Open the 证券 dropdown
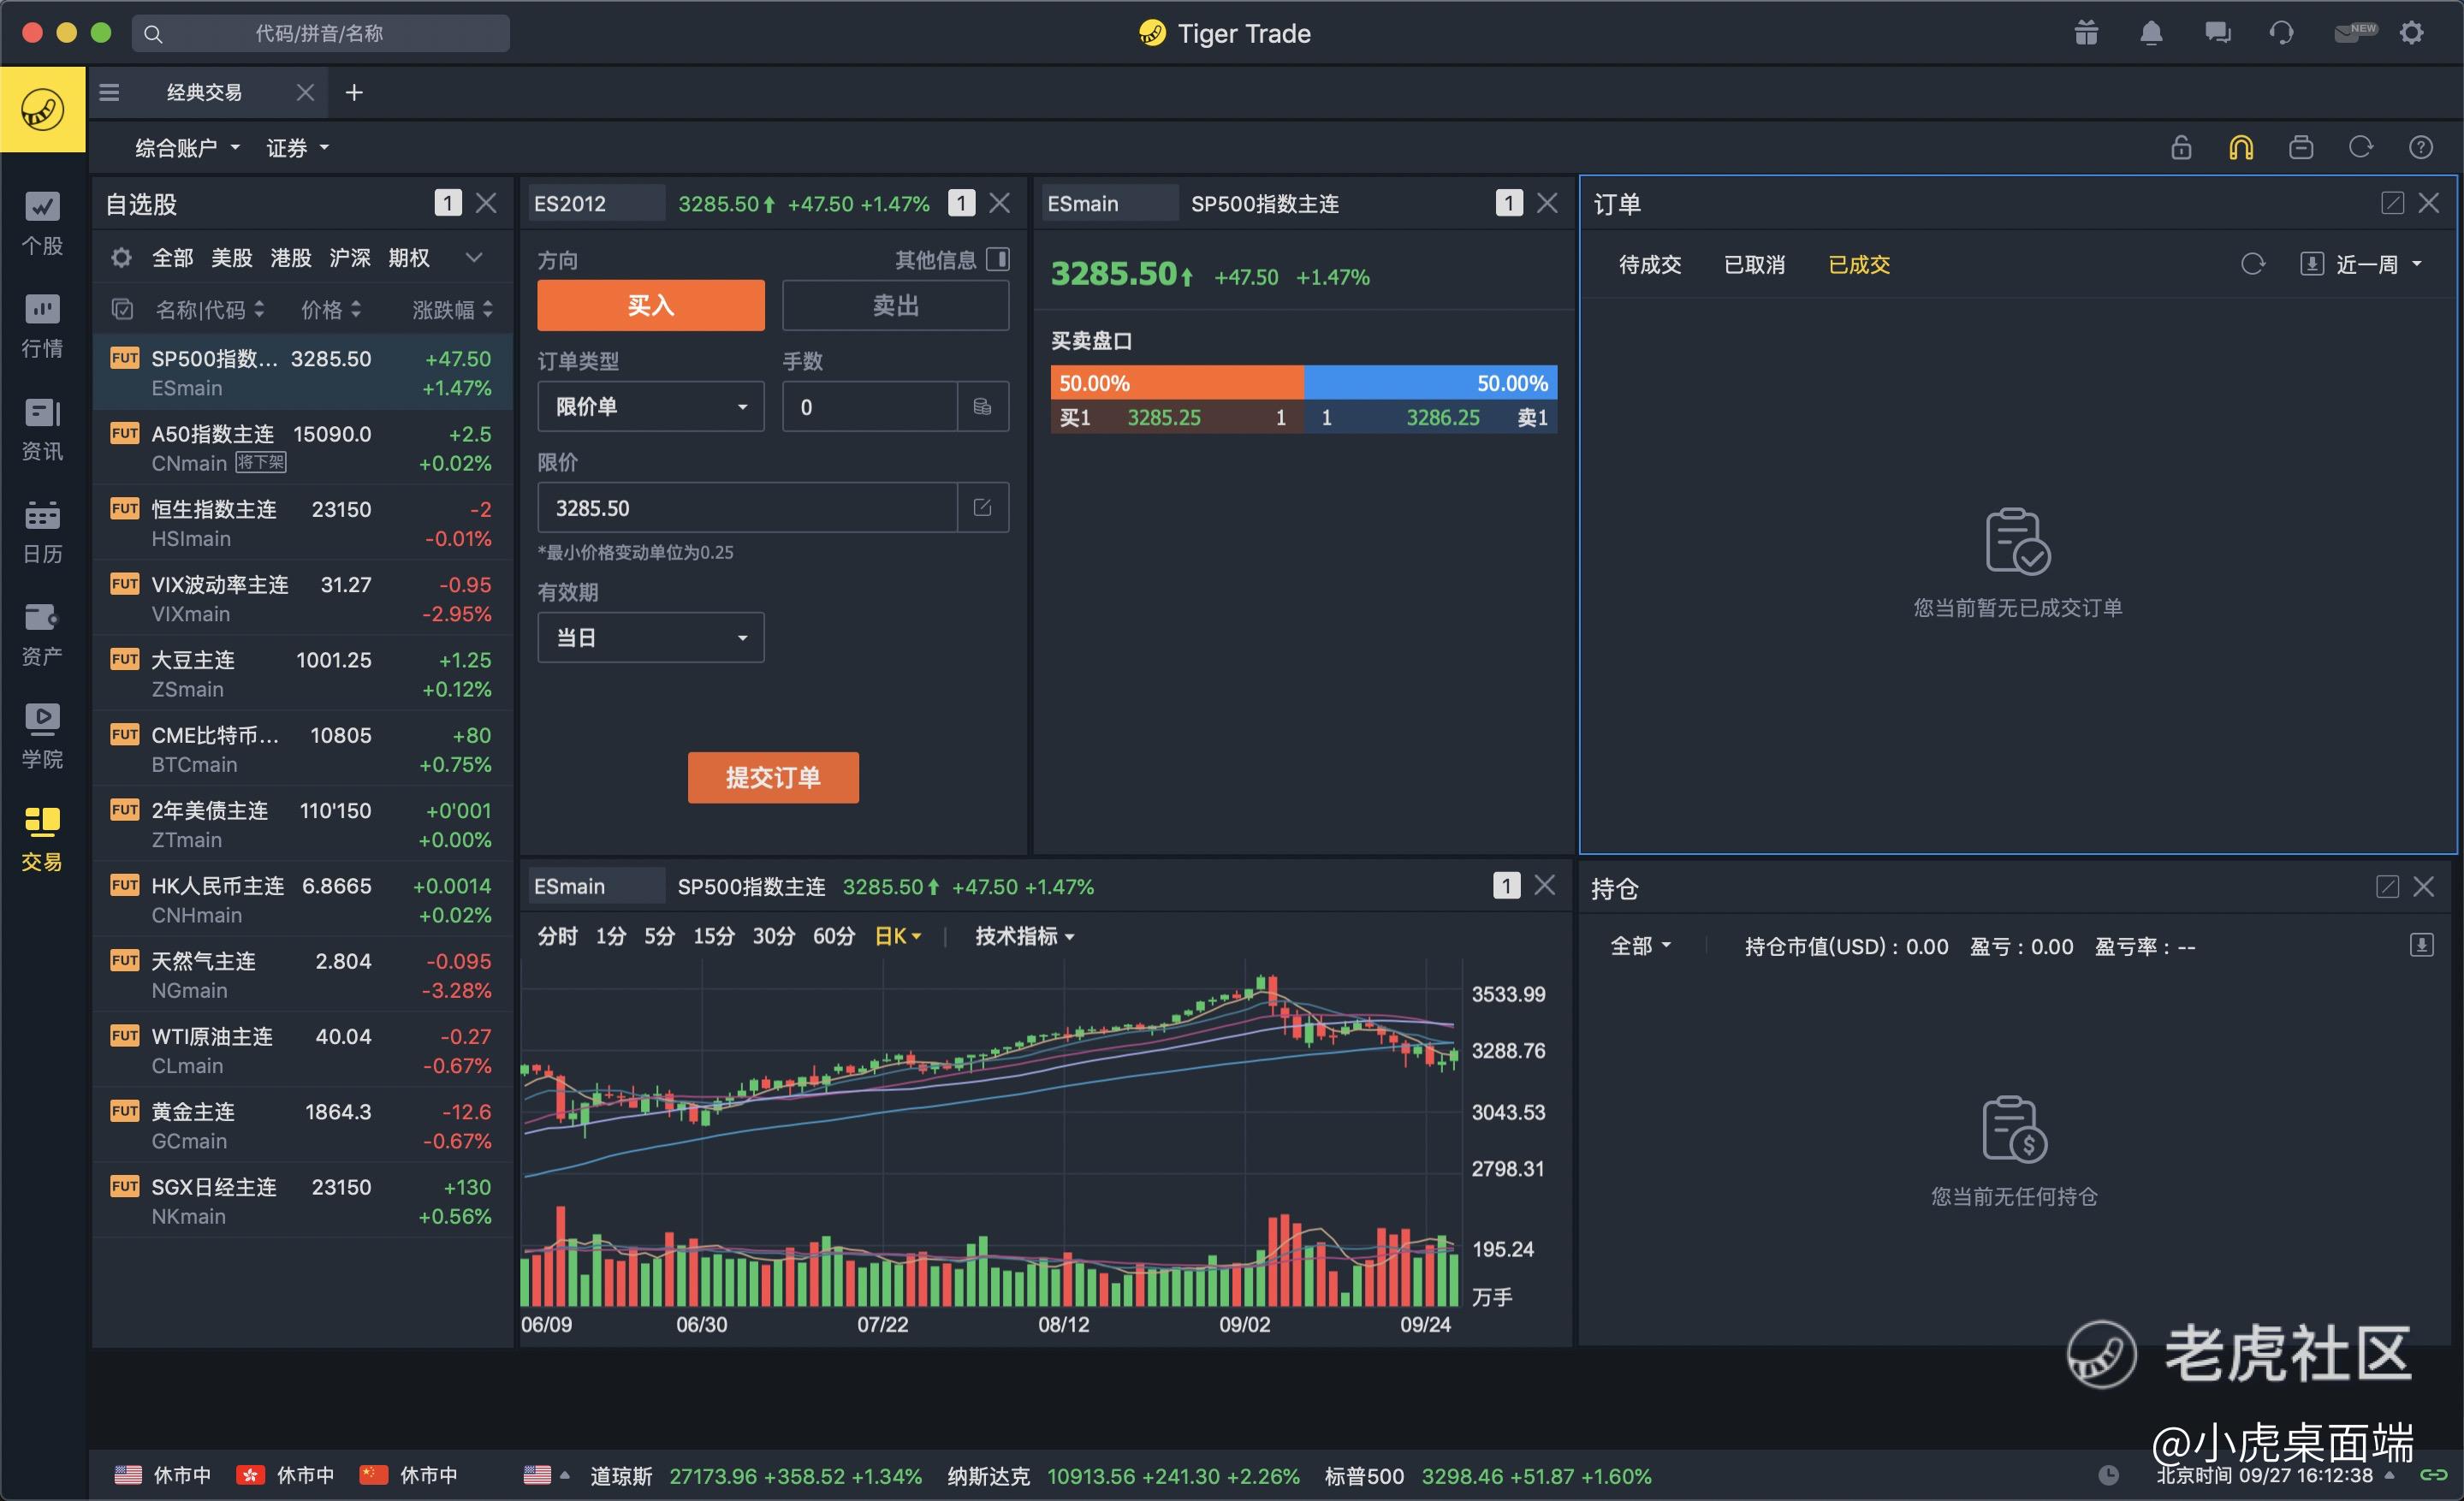 tap(297, 148)
